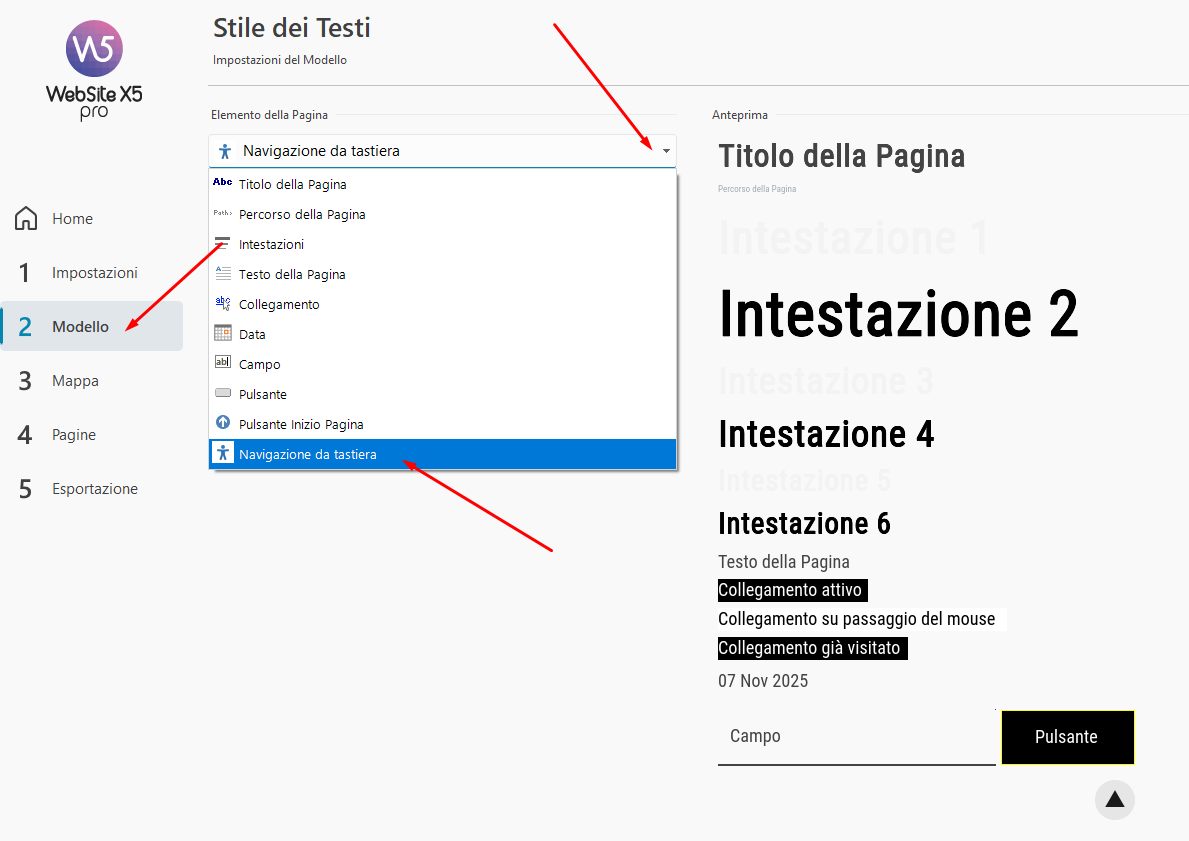Screen dimensions: 1189x841
Task: Click the Pulsante Inizio Pagina arrow icon
Action: (222, 424)
